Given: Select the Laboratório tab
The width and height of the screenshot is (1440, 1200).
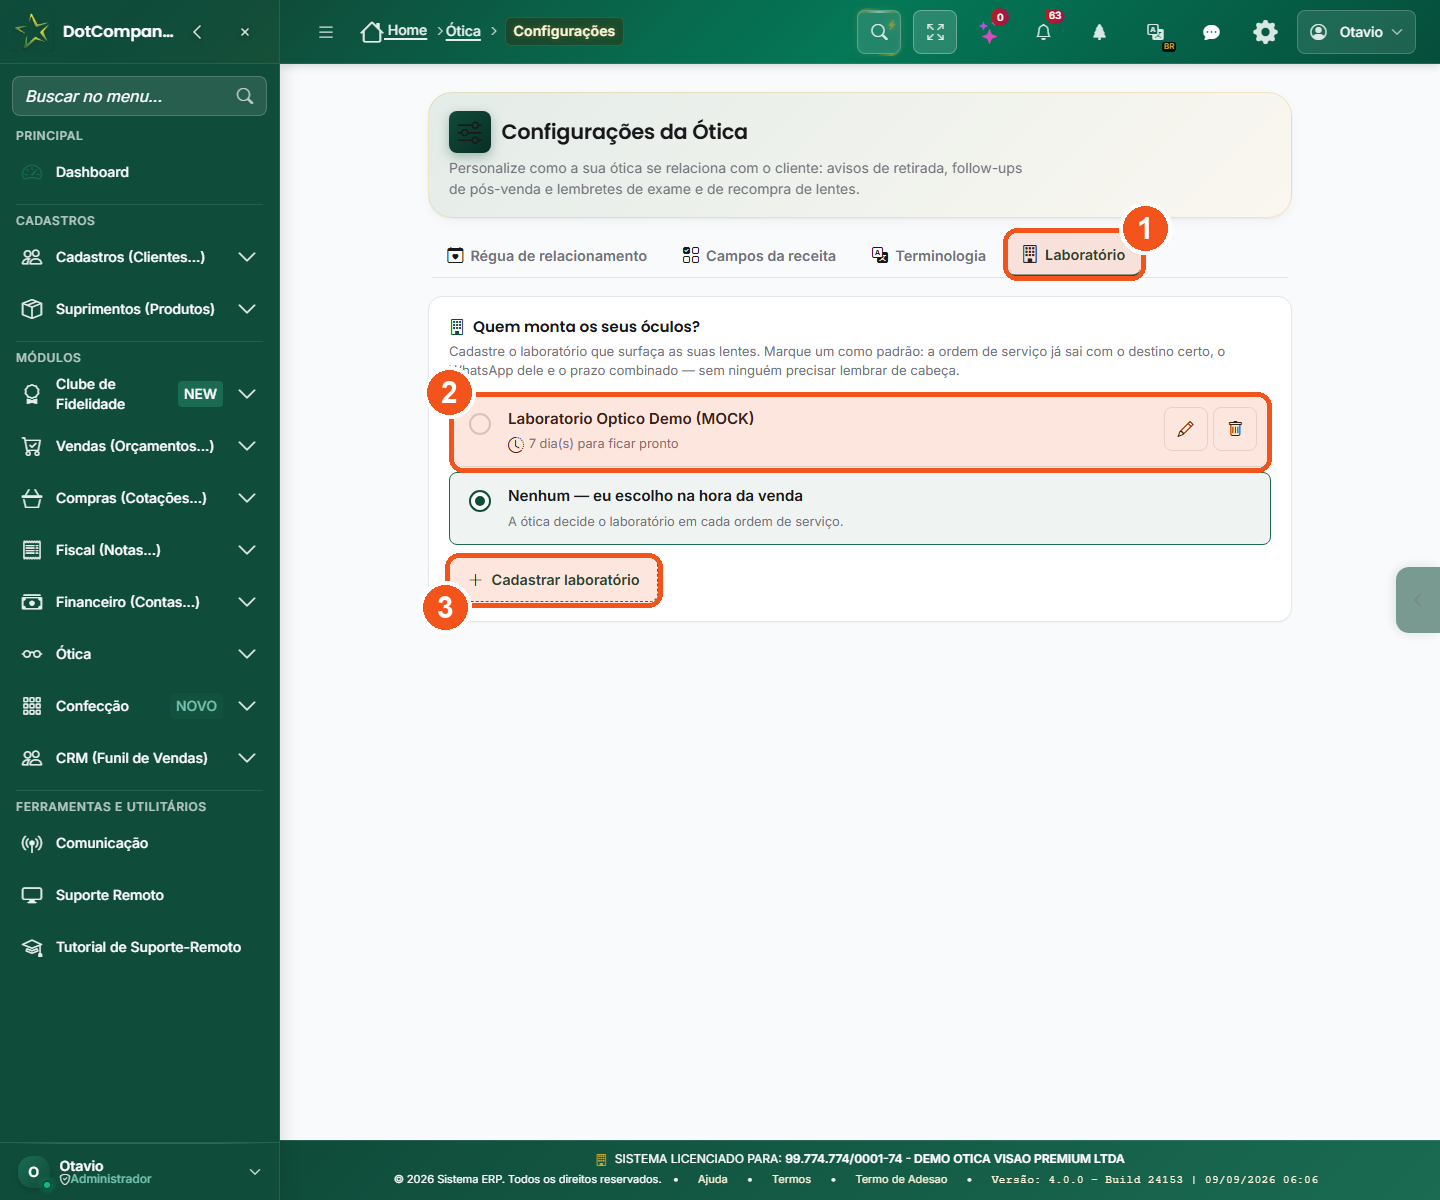Looking at the screenshot, I should tap(1074, 255).
